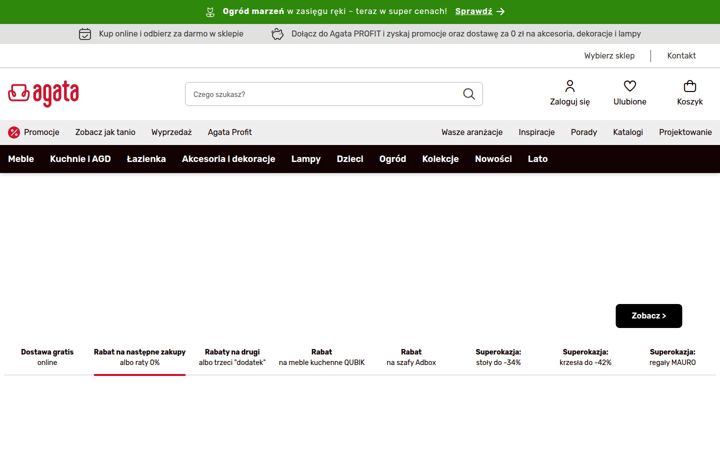Click the piggy bank Agata PROFIT icon
Screen dimensions: 720x450
(x=277, y=34)
